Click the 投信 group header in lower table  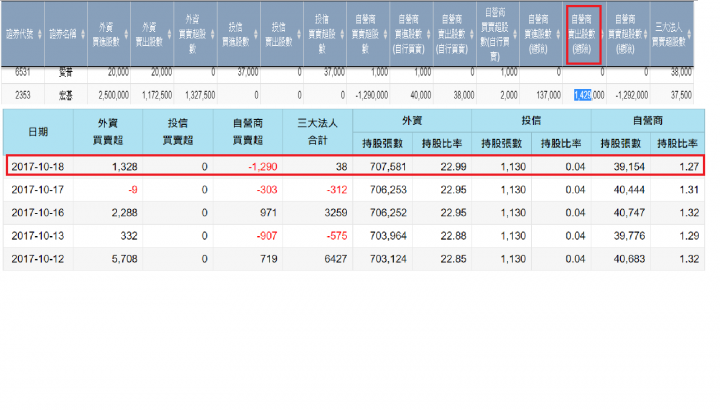(x=531, y=121)
